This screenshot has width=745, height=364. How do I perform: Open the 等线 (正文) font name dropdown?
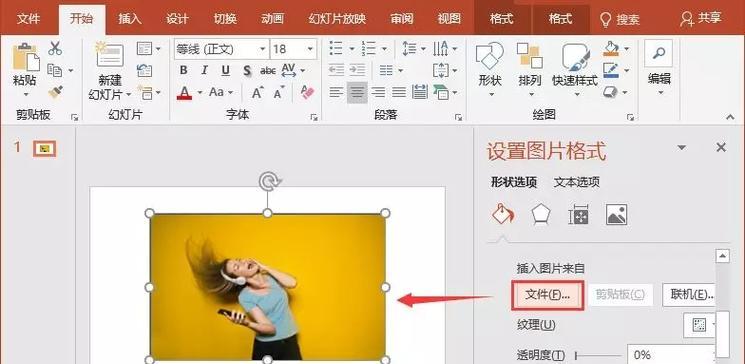[x=262, y=49]
